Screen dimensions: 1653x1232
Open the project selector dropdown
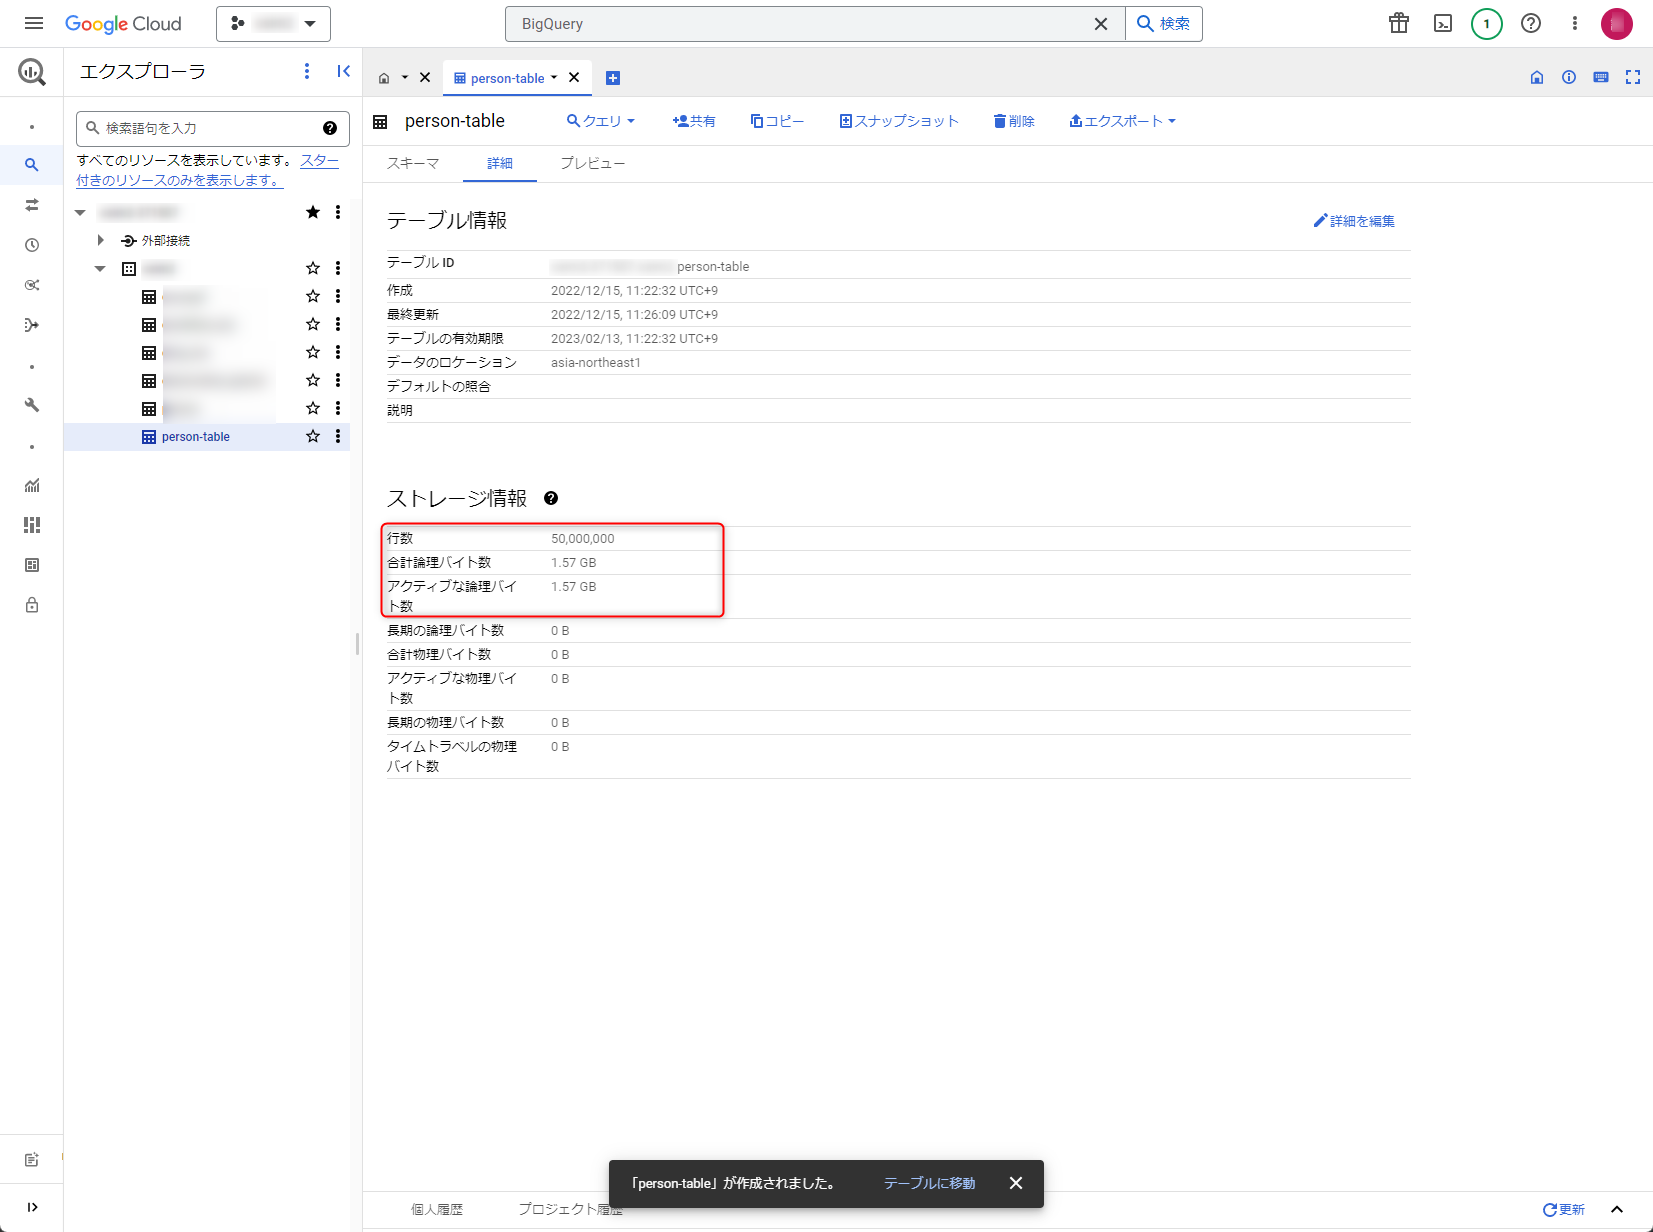pos(273,23)
